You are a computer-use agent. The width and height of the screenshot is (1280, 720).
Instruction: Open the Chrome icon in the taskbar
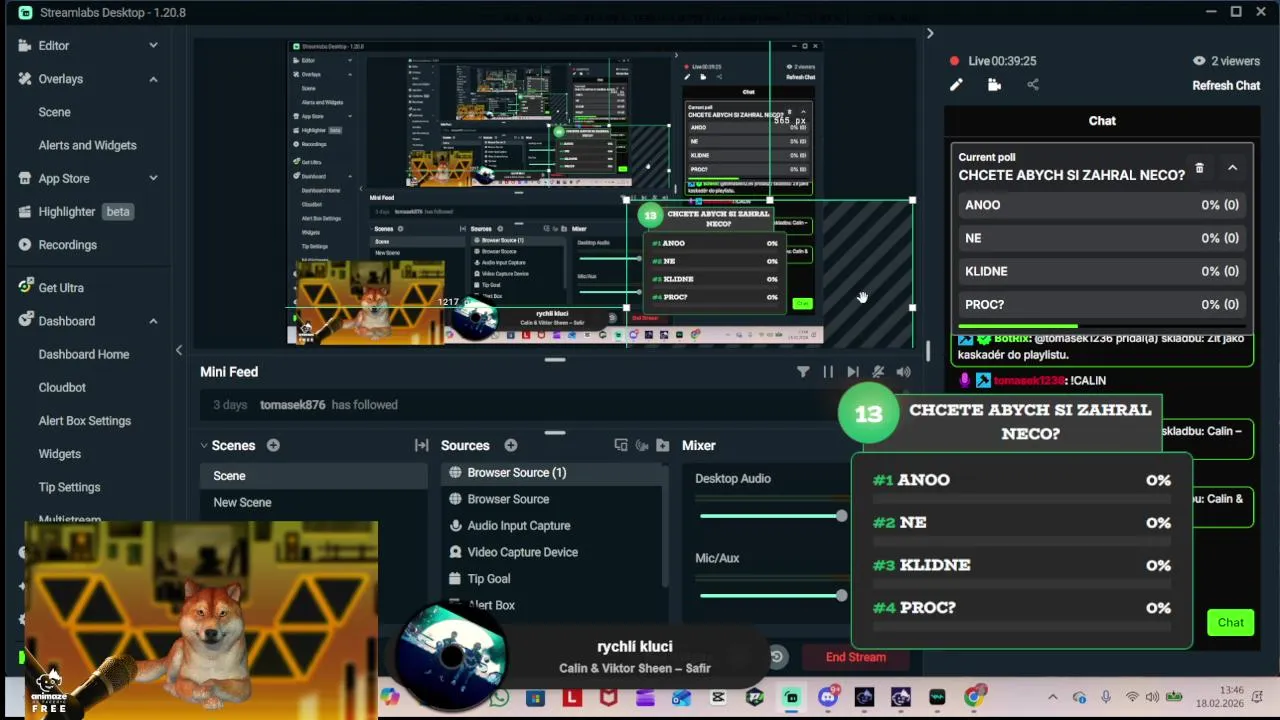point(974,698)
